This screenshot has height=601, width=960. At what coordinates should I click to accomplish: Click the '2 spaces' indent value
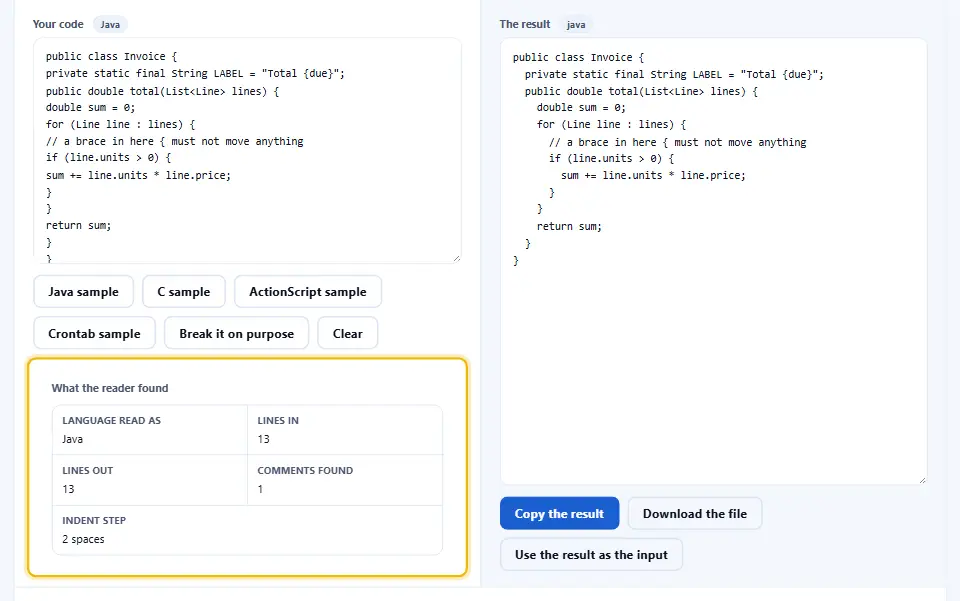point(83,539)
